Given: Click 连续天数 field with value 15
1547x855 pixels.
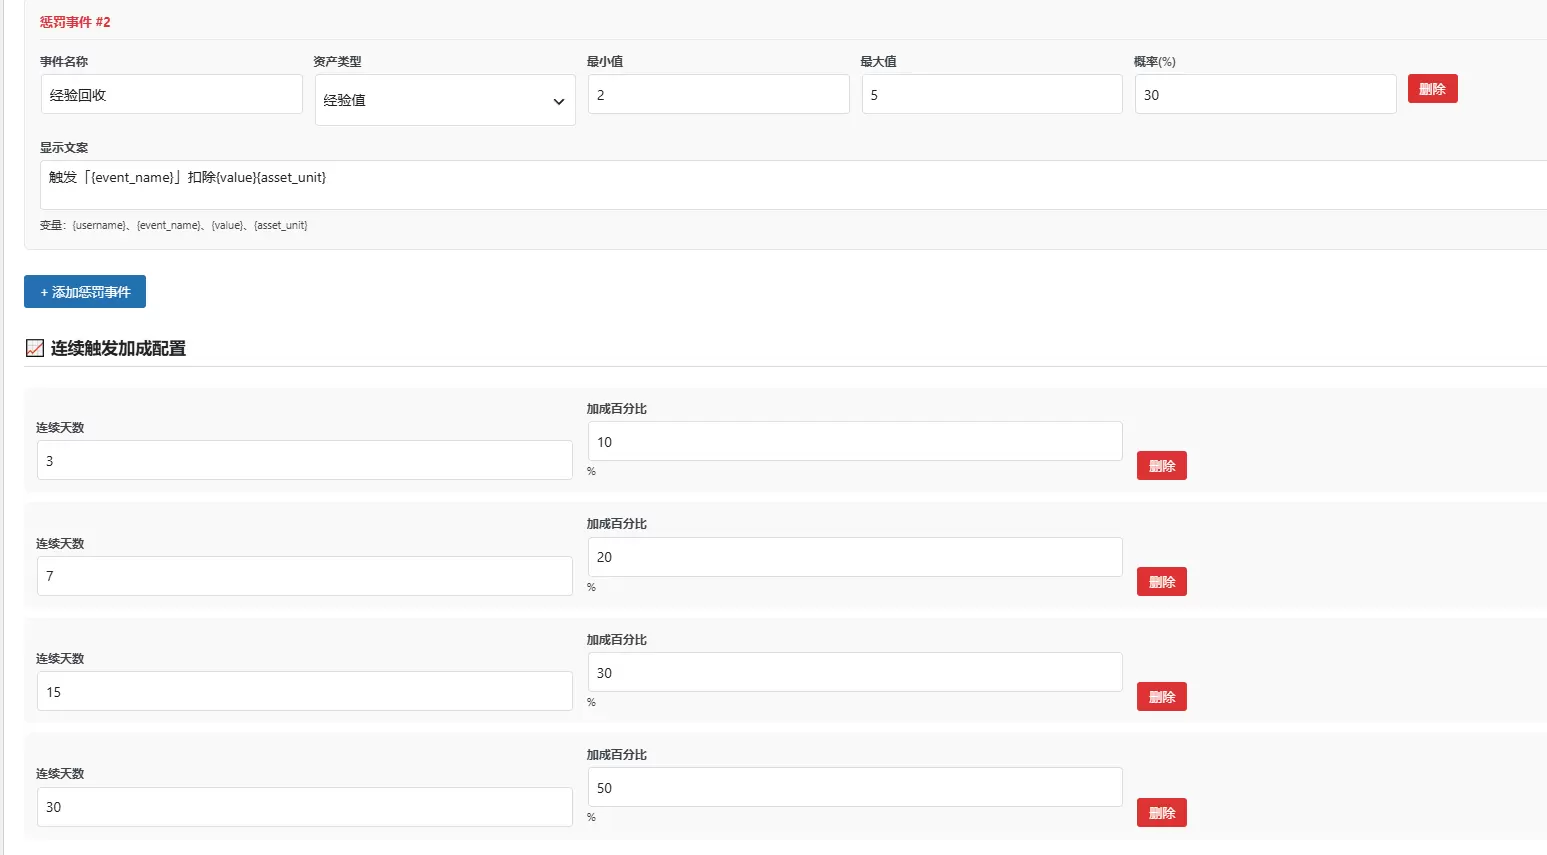Looking at the screenshot, I should point(305,691).
